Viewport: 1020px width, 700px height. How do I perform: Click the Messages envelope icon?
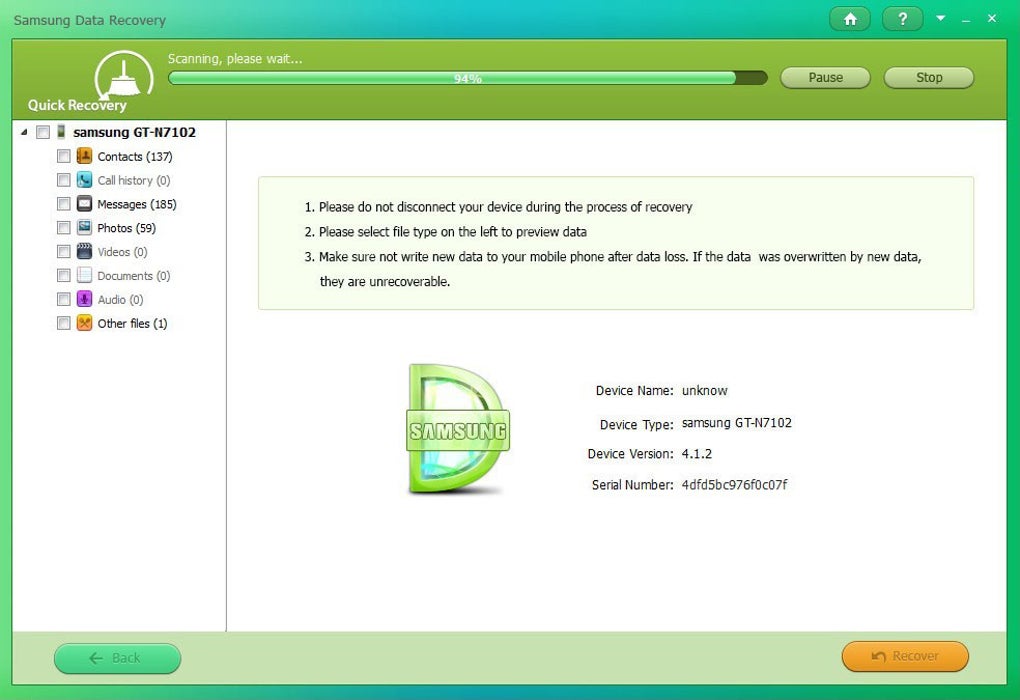pos(84,204)
